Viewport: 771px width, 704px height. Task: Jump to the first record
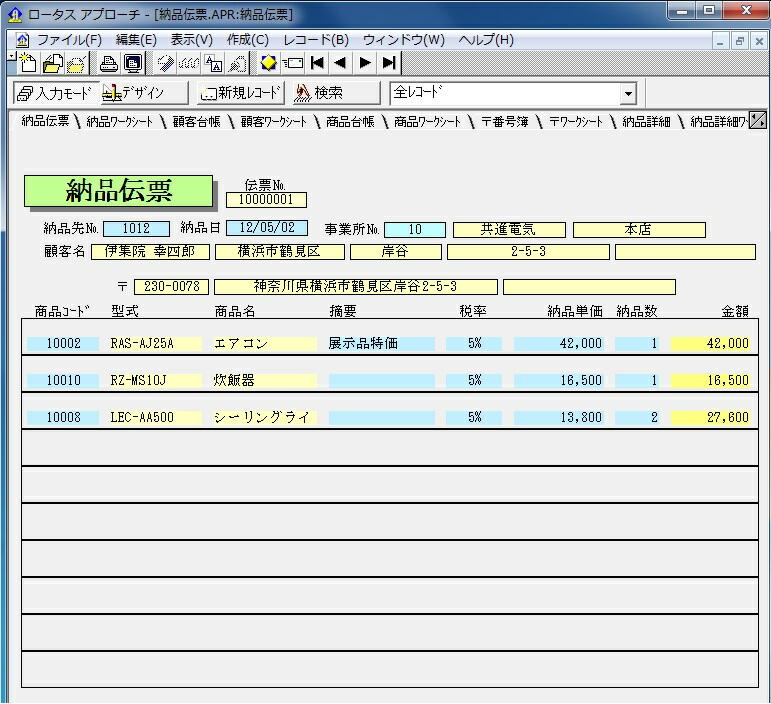(317, 63)
